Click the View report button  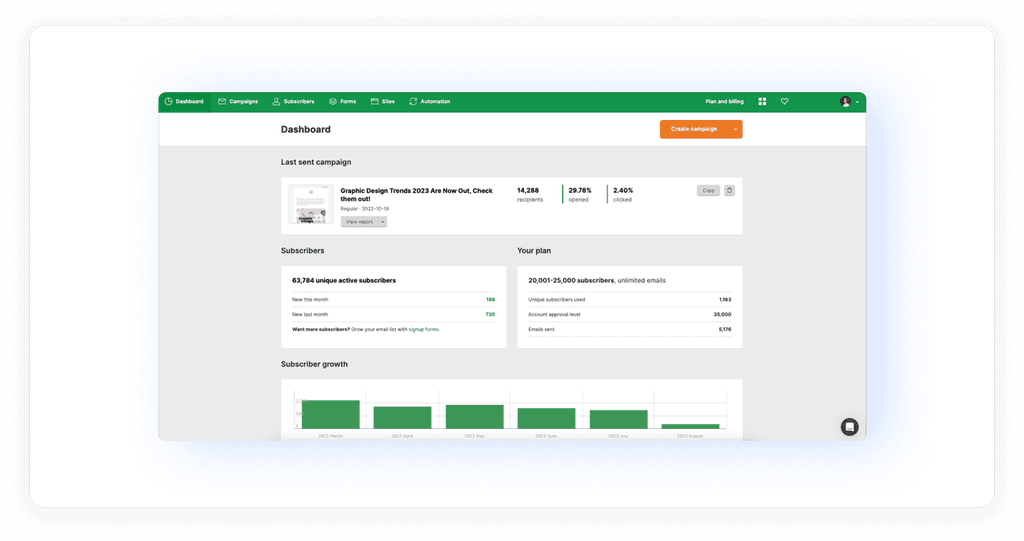pos(359,222)
